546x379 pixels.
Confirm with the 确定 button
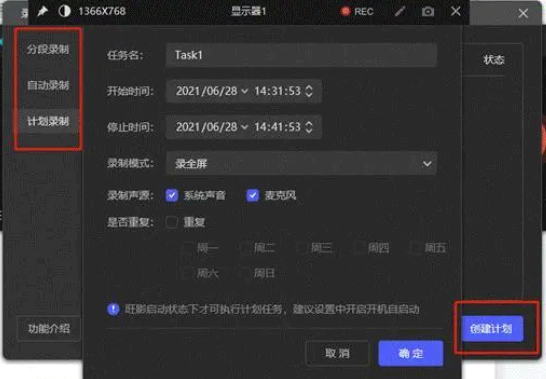(x=411, y=353)
